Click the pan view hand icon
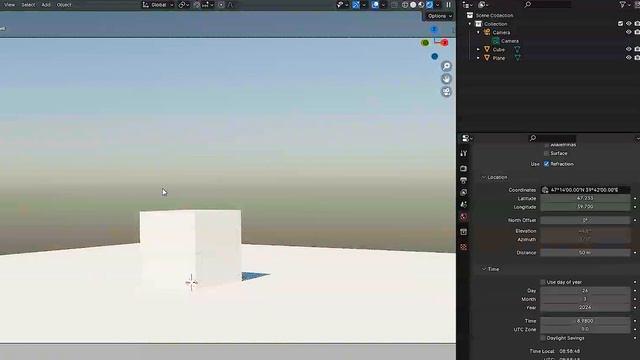Image resolution: width=640 pixels, height=360 pixels. click(x=447, y=79)
